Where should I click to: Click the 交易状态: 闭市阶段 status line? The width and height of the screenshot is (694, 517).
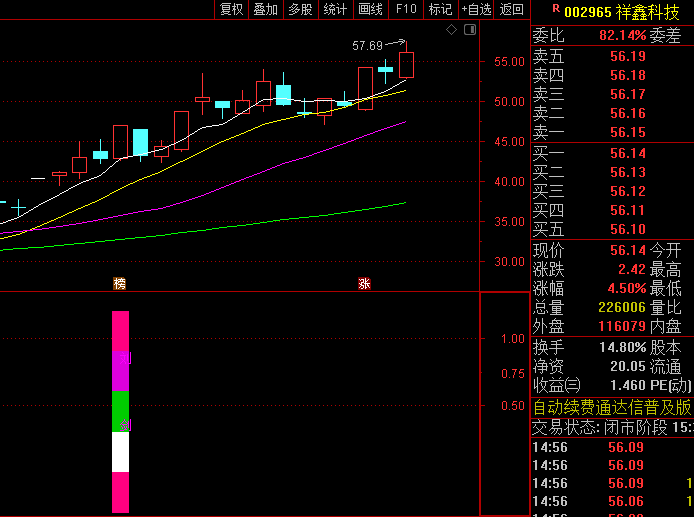(612, 428)
